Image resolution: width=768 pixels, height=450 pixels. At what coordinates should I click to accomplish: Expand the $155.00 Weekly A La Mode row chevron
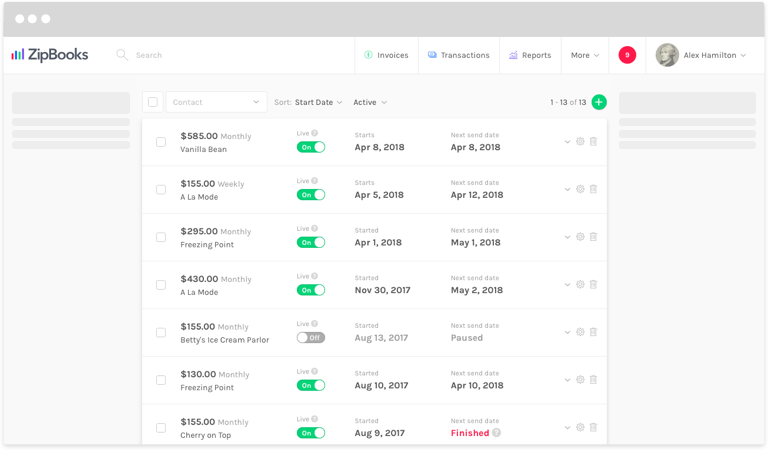click(567, 189)
